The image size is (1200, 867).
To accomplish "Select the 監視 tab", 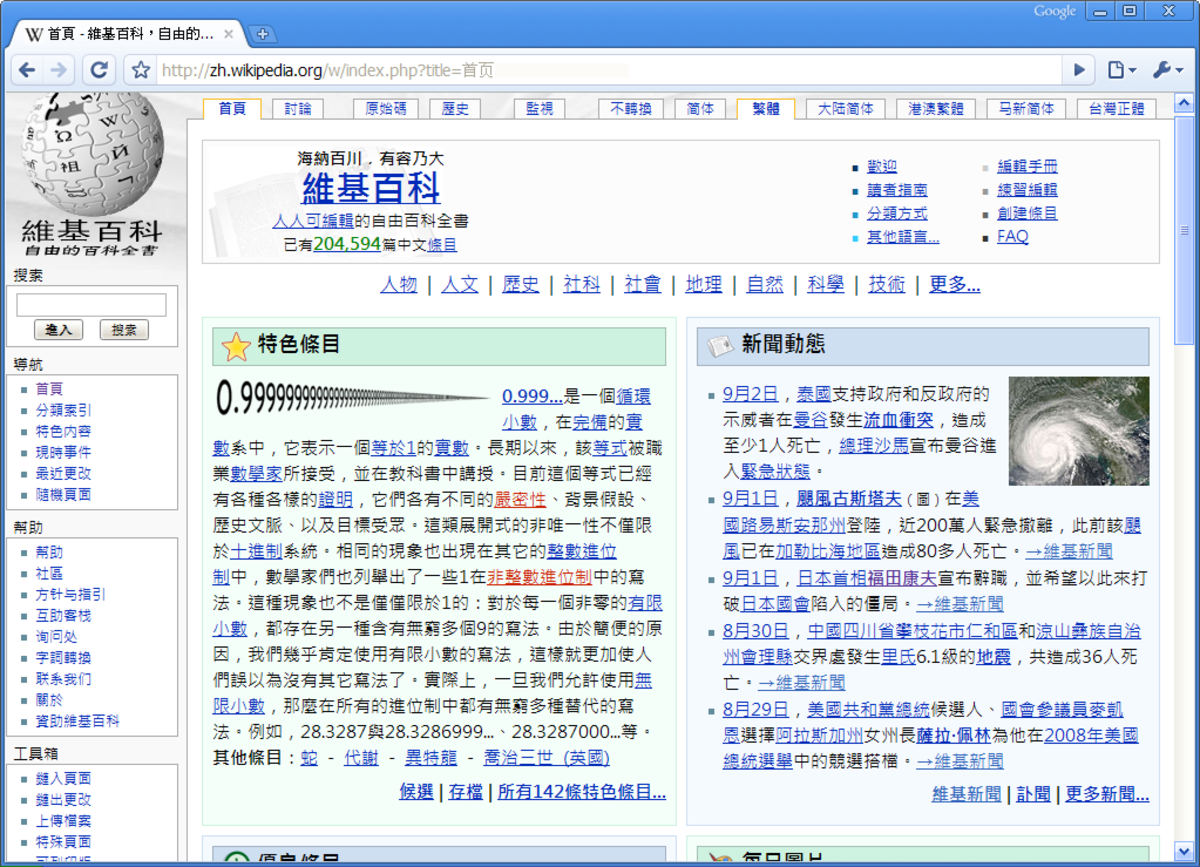I will [x=540, y=109].
